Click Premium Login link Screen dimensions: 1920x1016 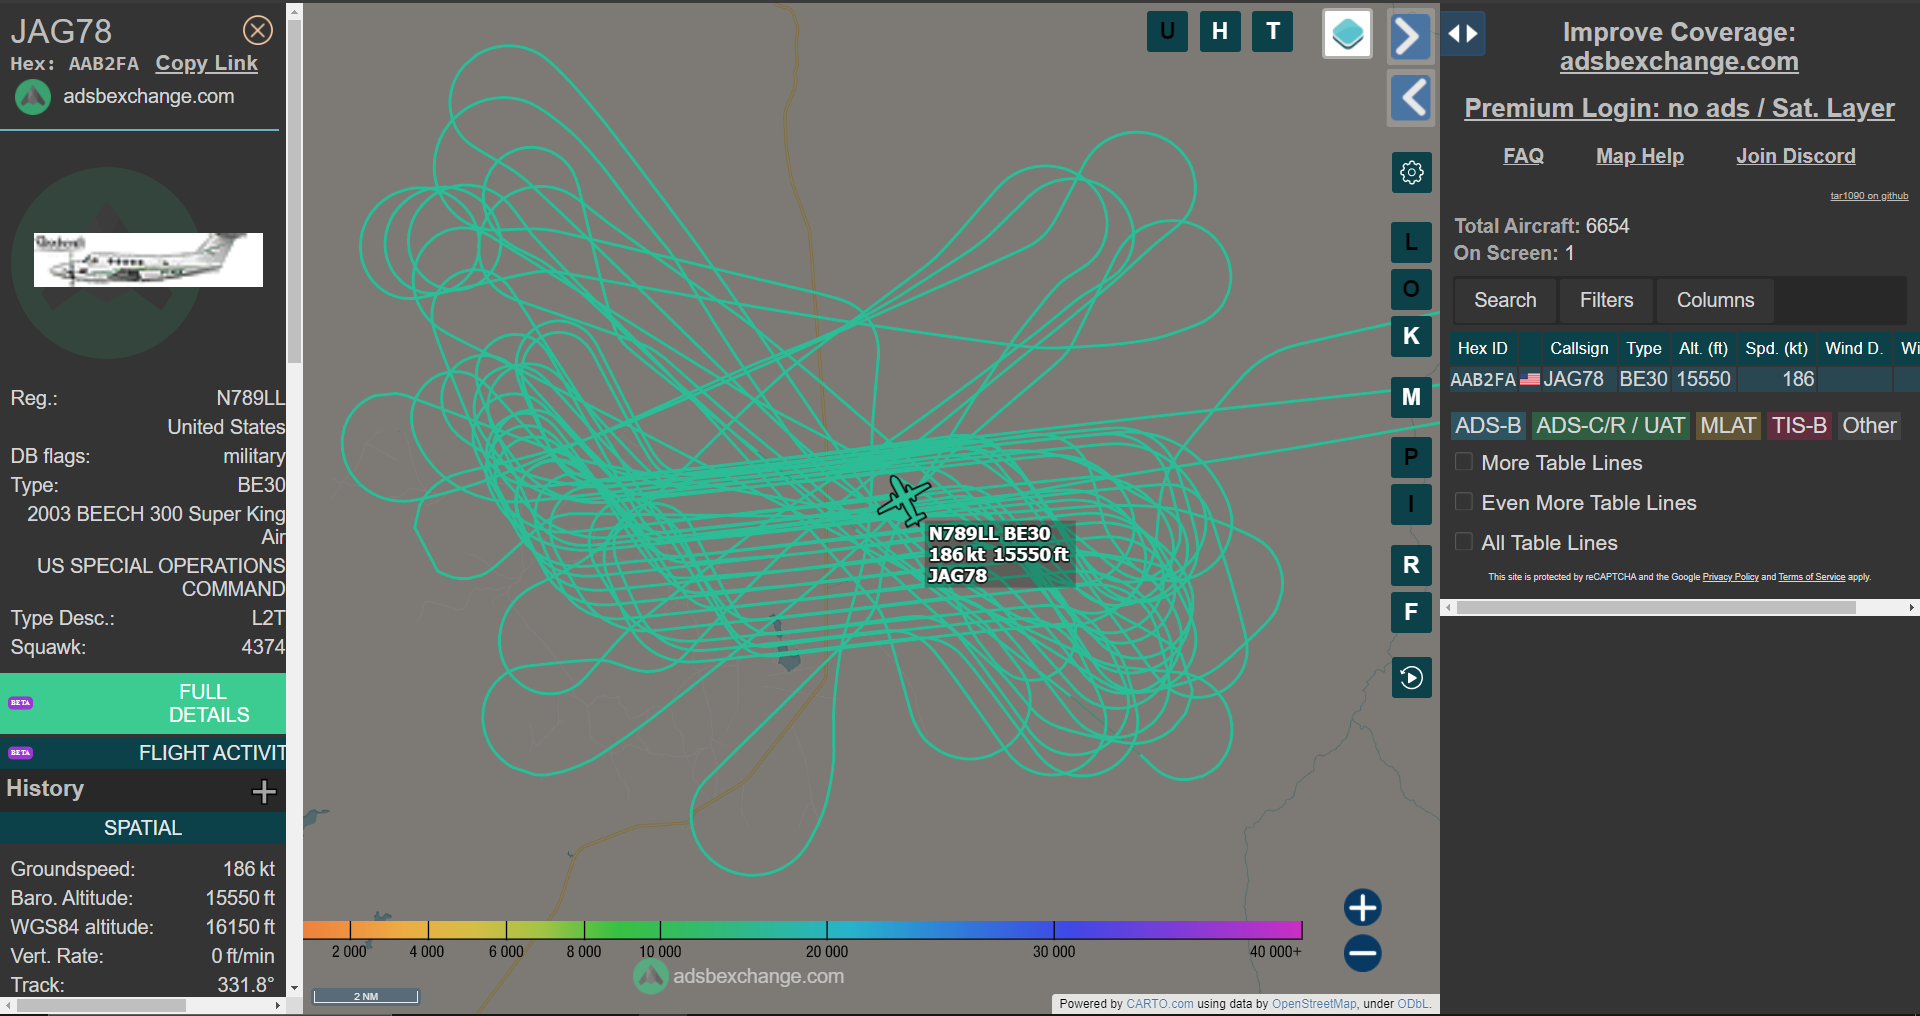pos(1679,108)
